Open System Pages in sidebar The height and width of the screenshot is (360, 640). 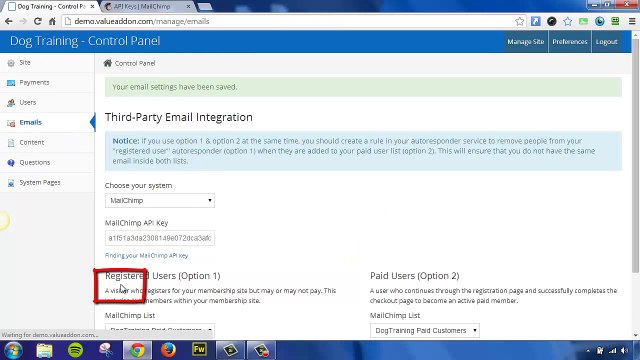click(x=47, y=183)
